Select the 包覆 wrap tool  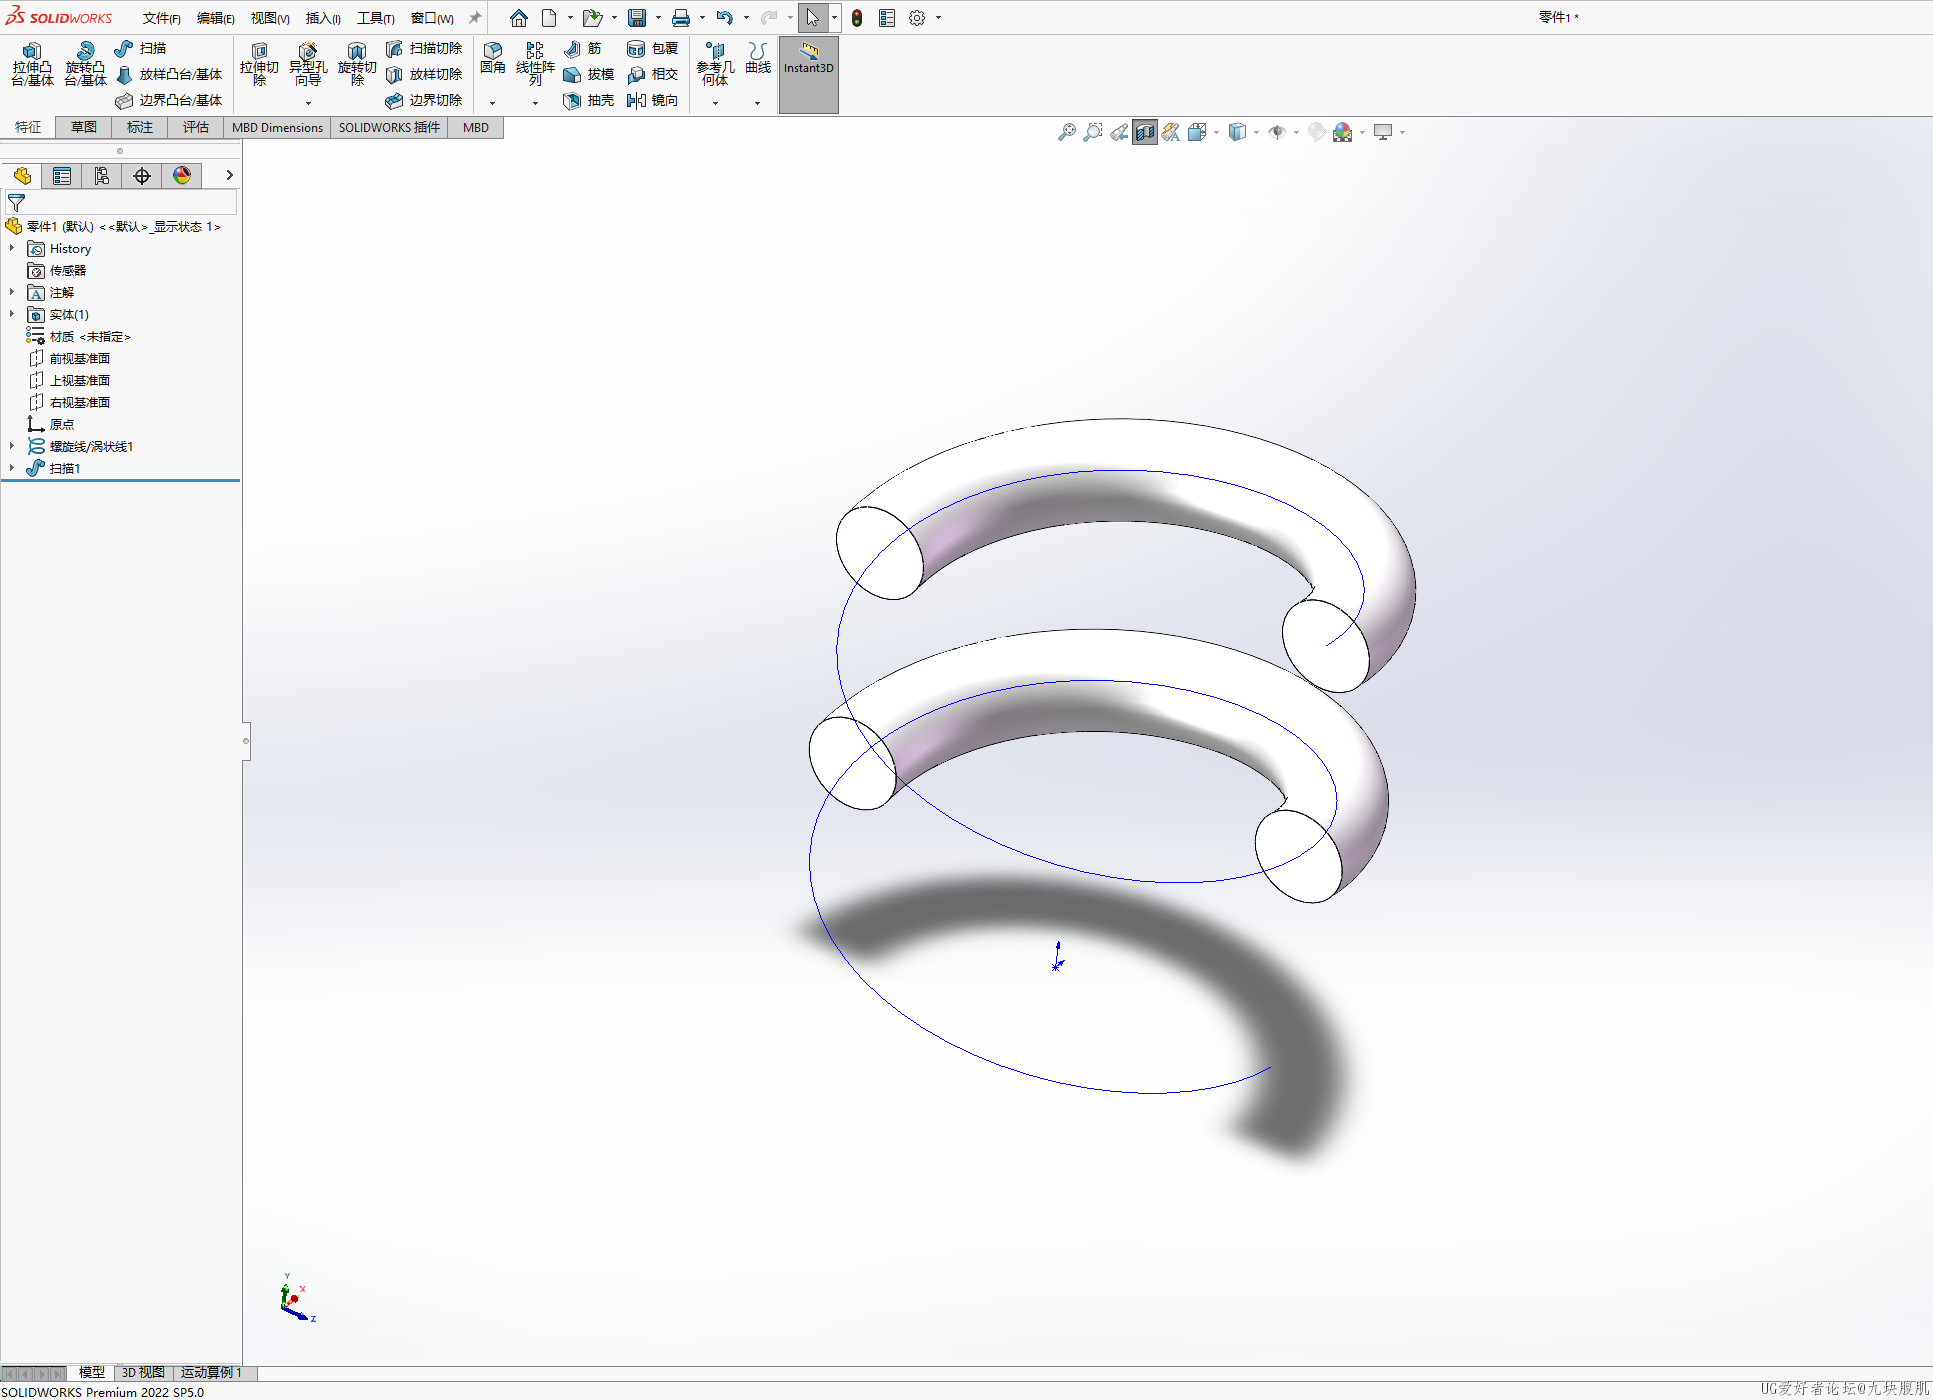(652, 48)
